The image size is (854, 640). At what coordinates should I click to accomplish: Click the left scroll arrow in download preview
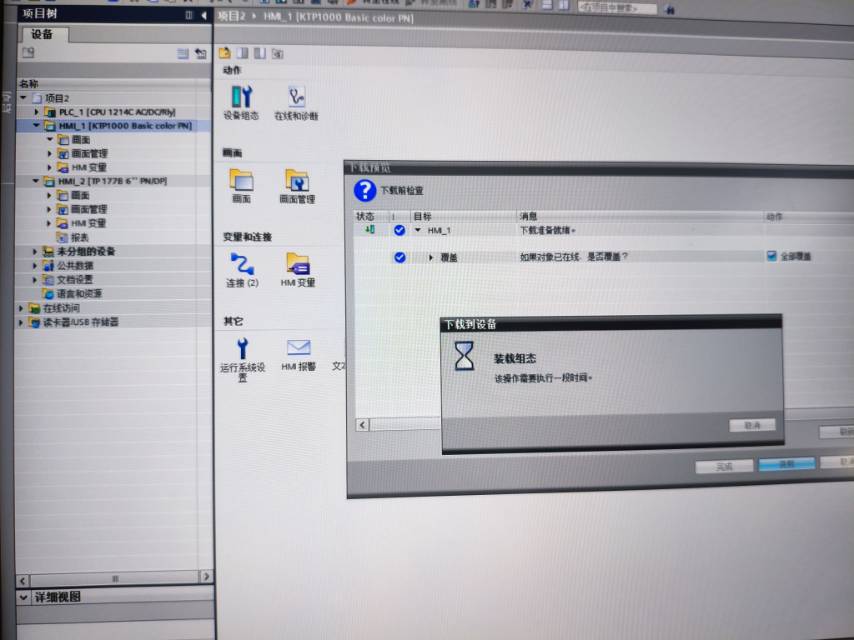363,424
